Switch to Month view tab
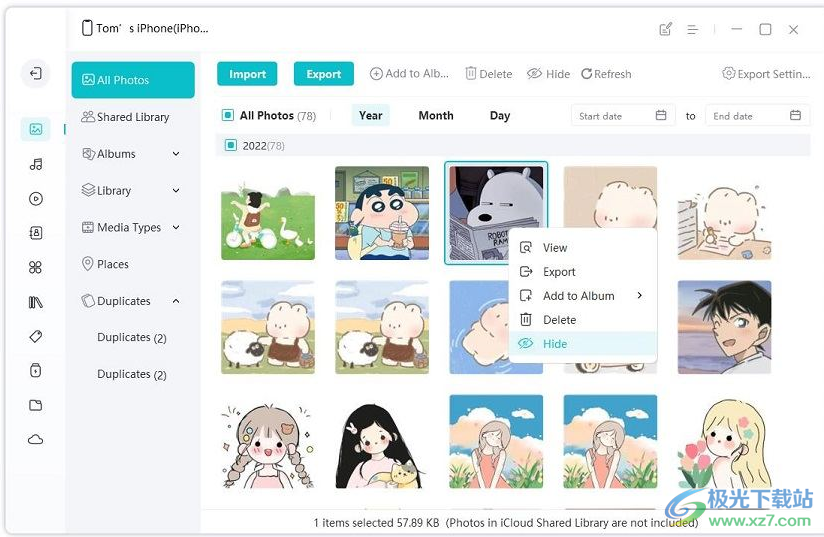 [x=436, y=115]
